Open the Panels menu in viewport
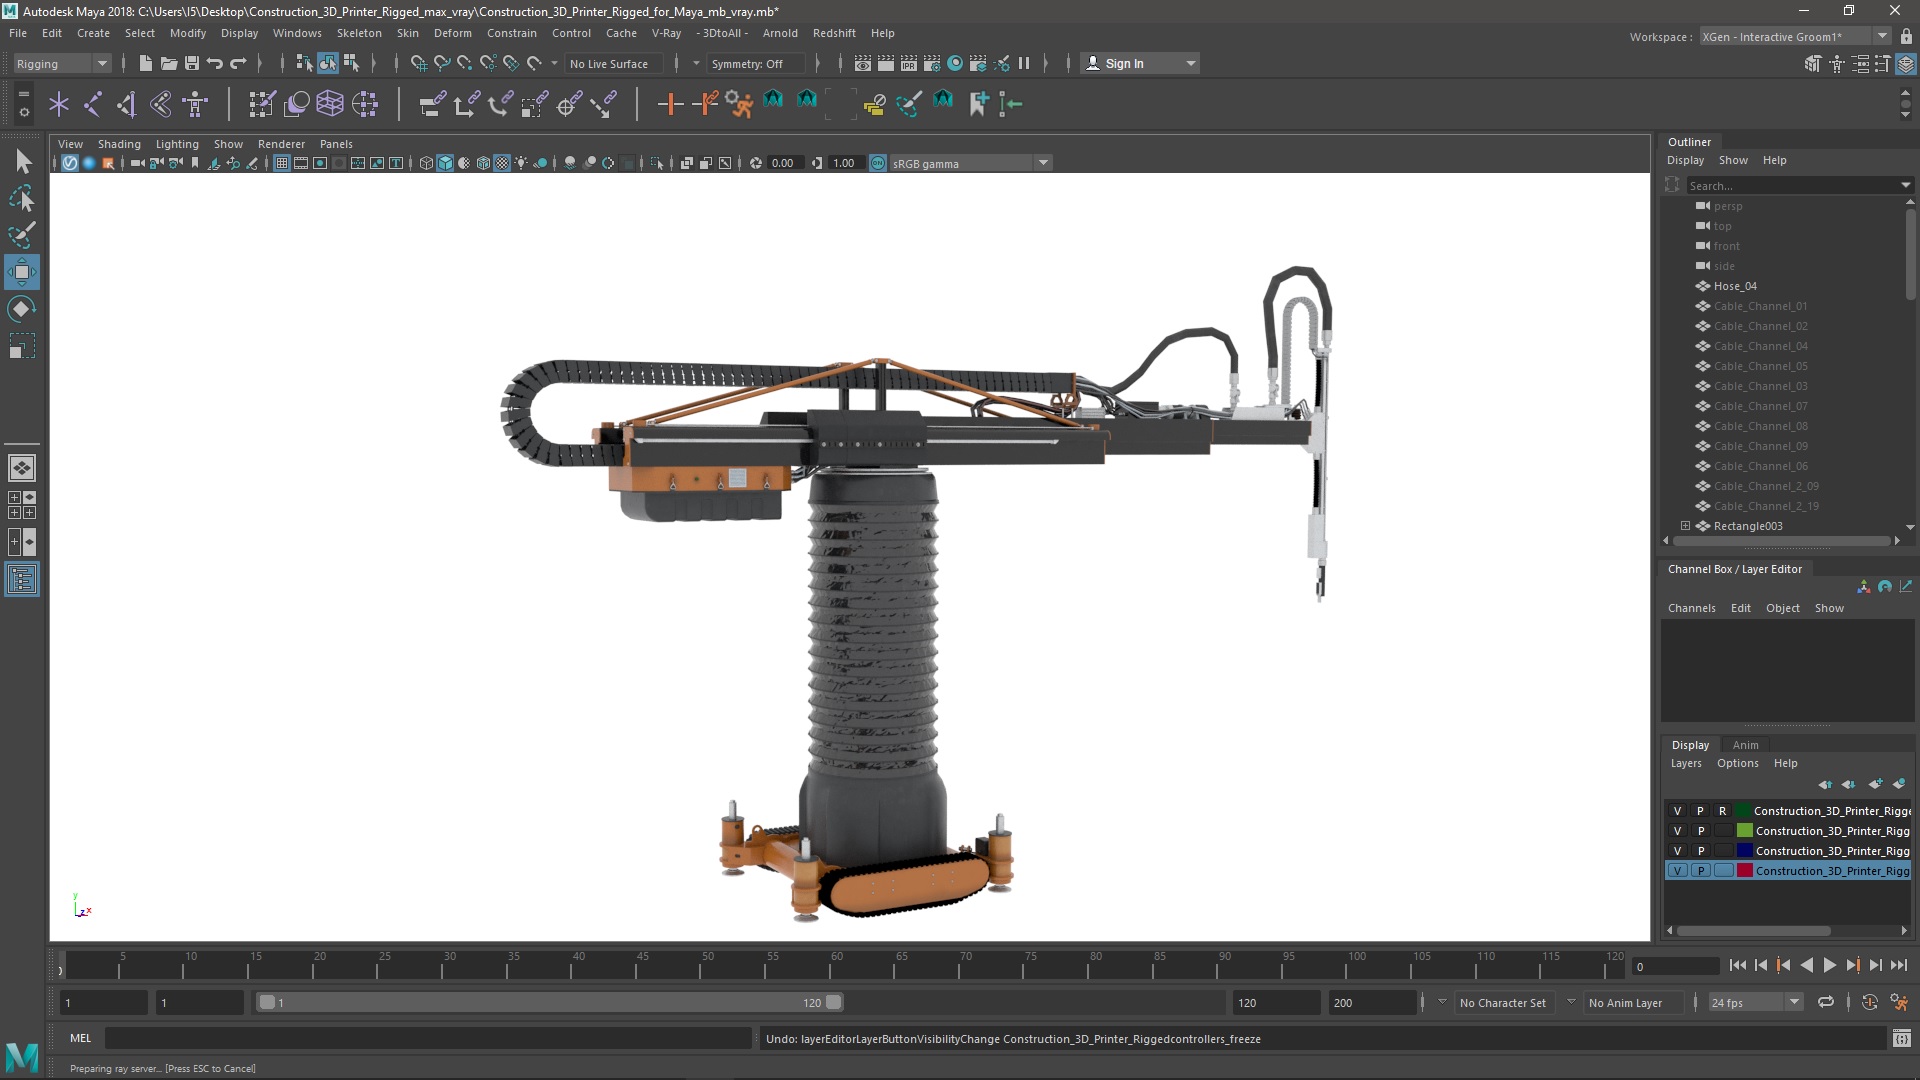This screenshot has height=1080, width=1920. click(335, 144)
